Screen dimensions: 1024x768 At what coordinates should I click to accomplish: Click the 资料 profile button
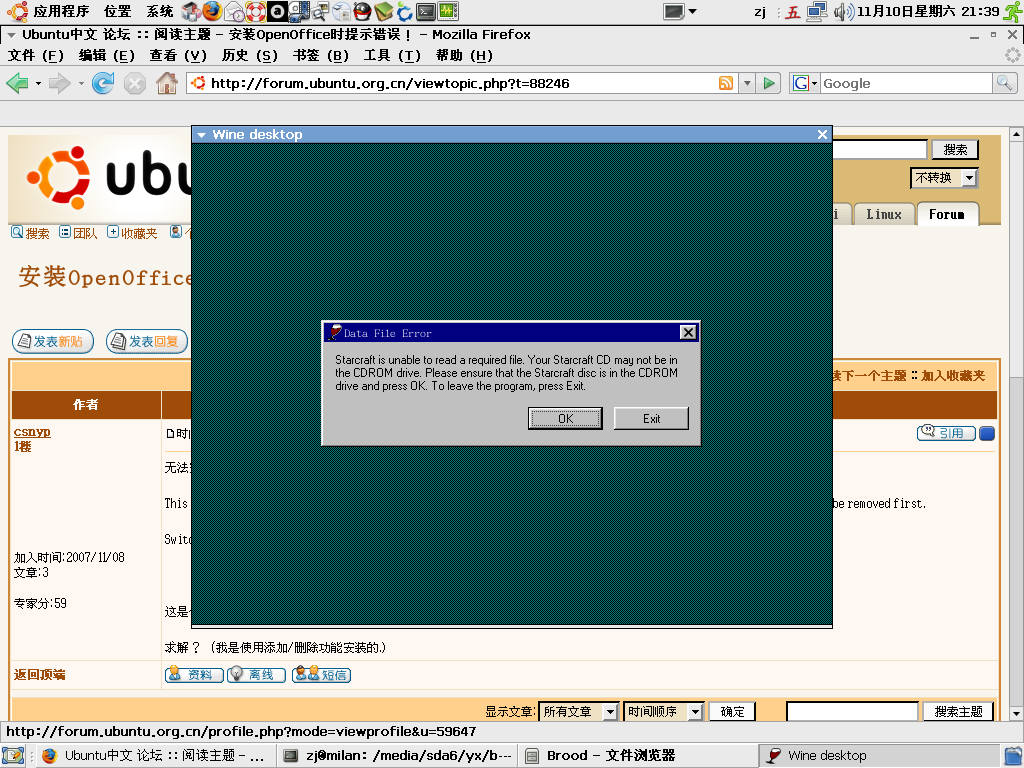coord(194,675)
